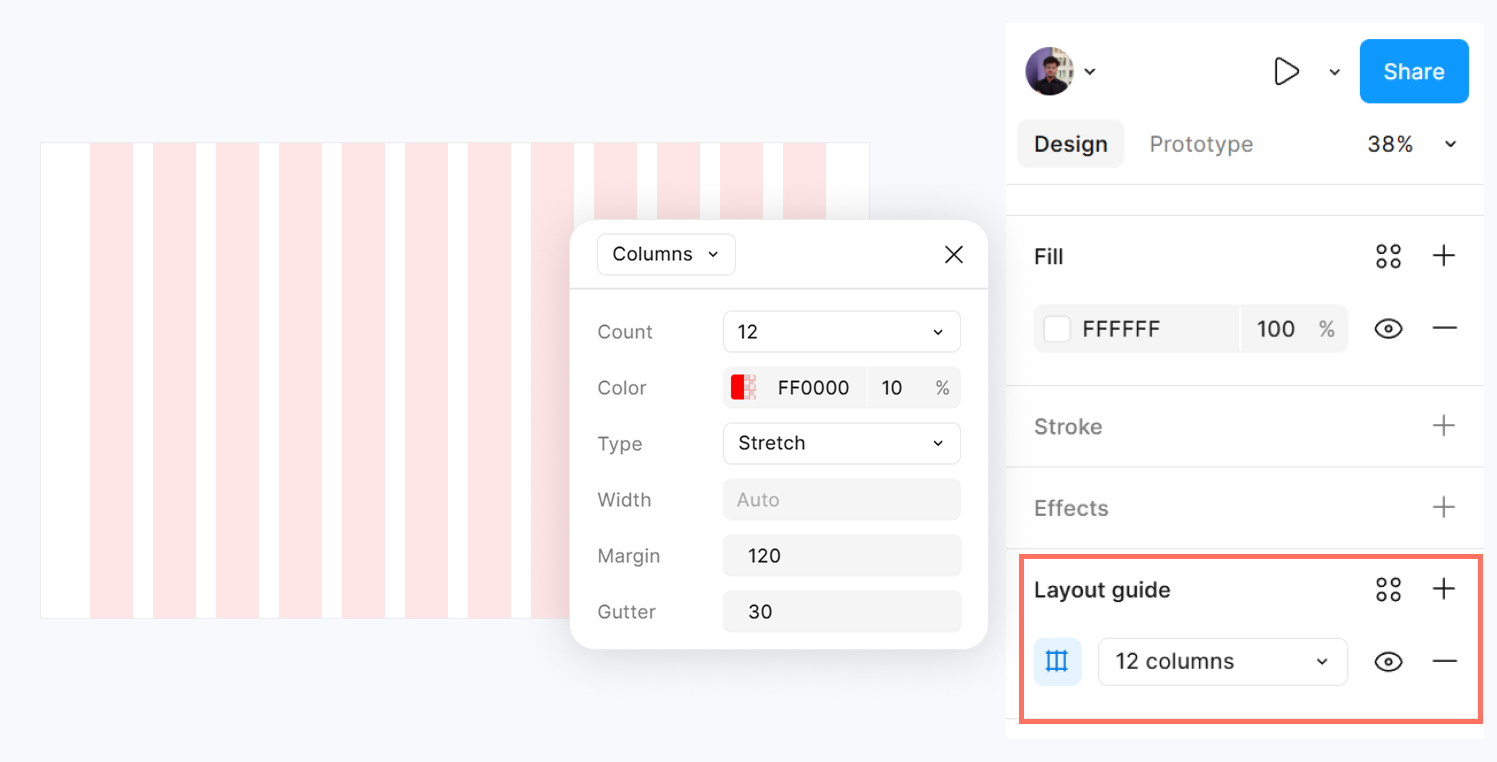Image resolution: width=1497 pixels, height=762 pixels.
Task: Add a Stroke using the plus icon
Action: point(1444,425)
